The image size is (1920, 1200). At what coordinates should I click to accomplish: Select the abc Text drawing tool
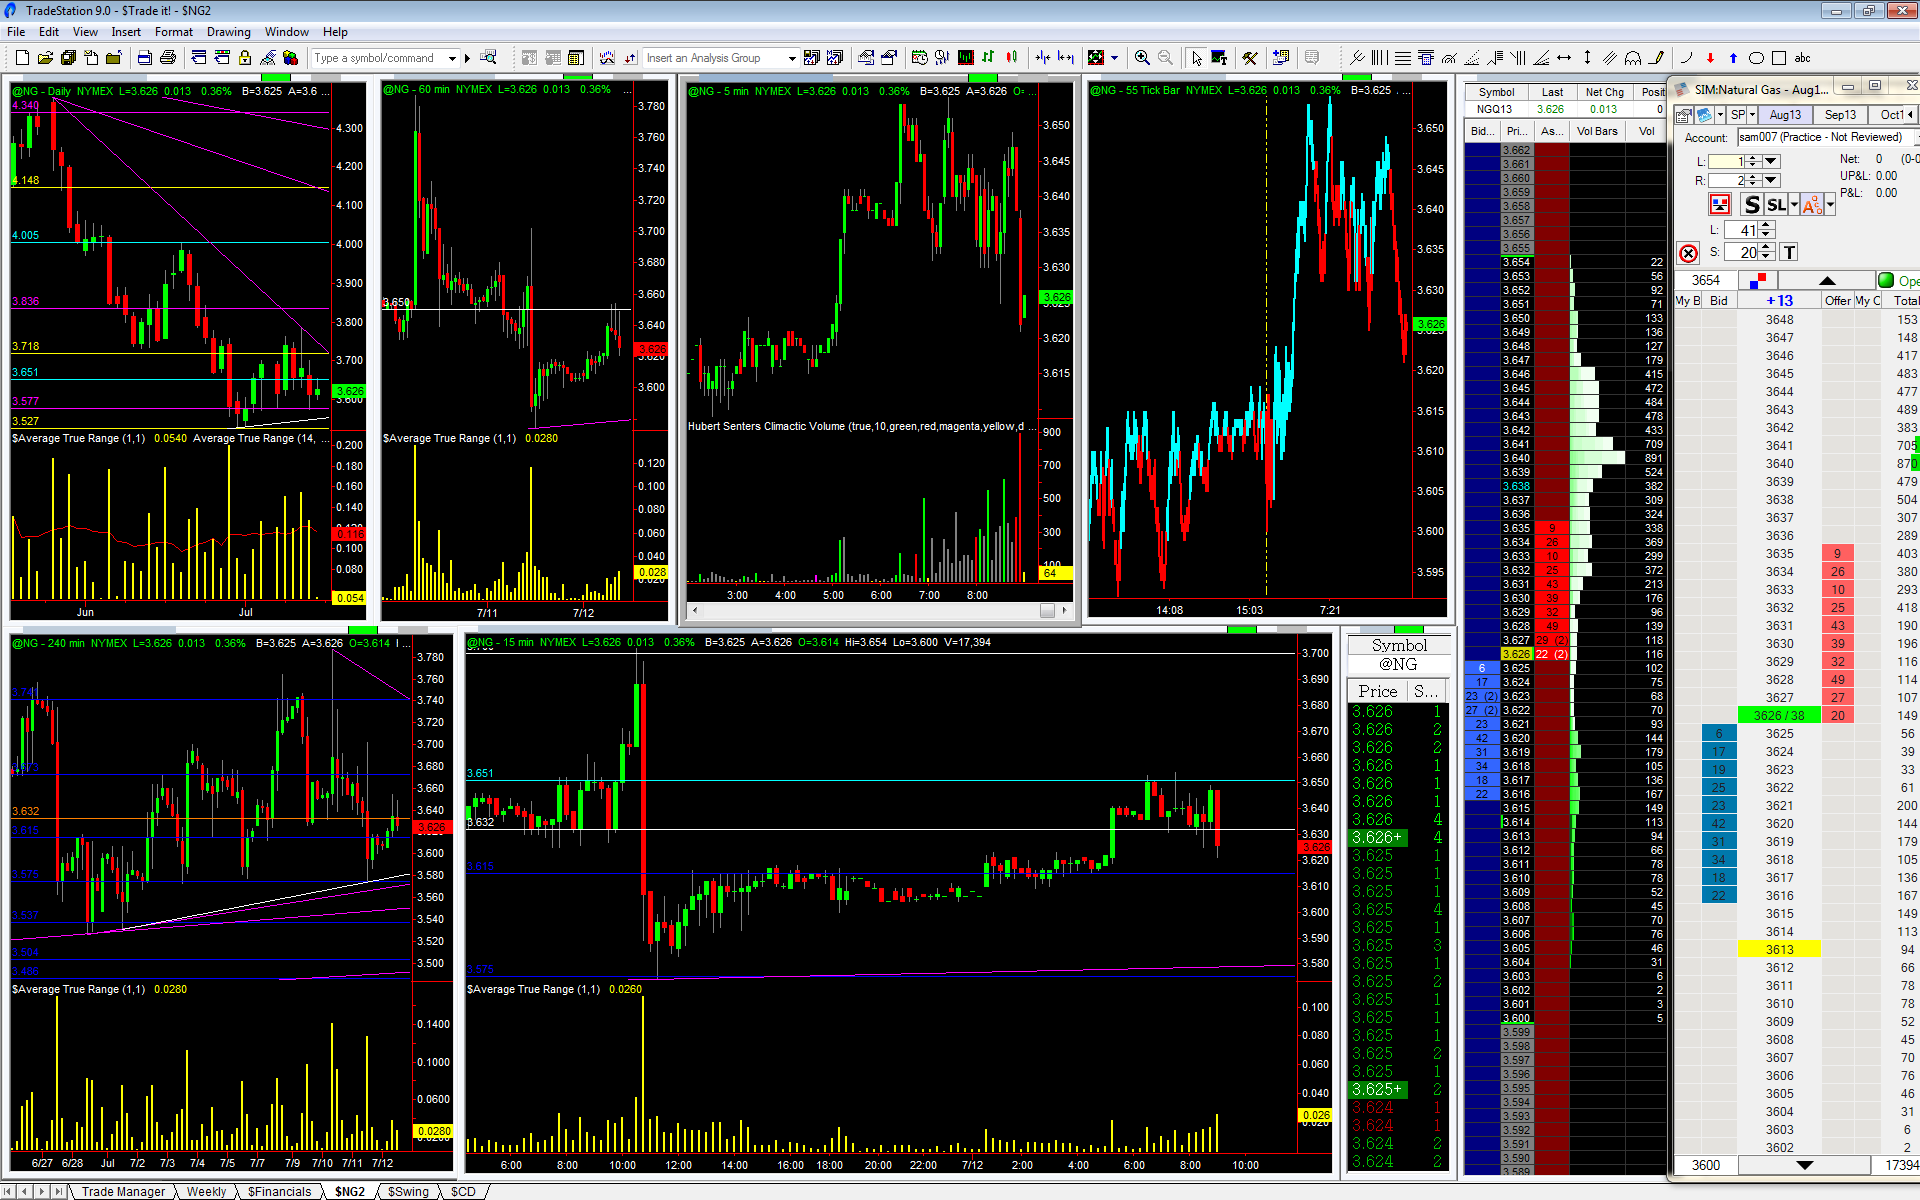click(1803, 58)
